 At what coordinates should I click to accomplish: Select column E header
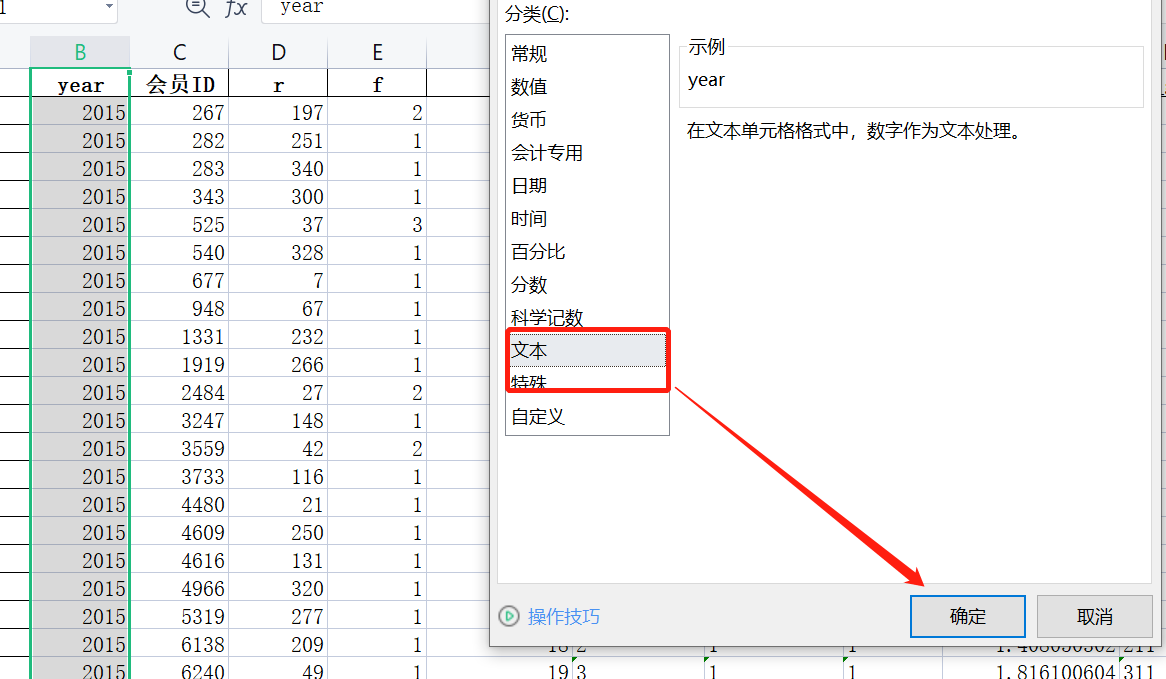(377, 52)
